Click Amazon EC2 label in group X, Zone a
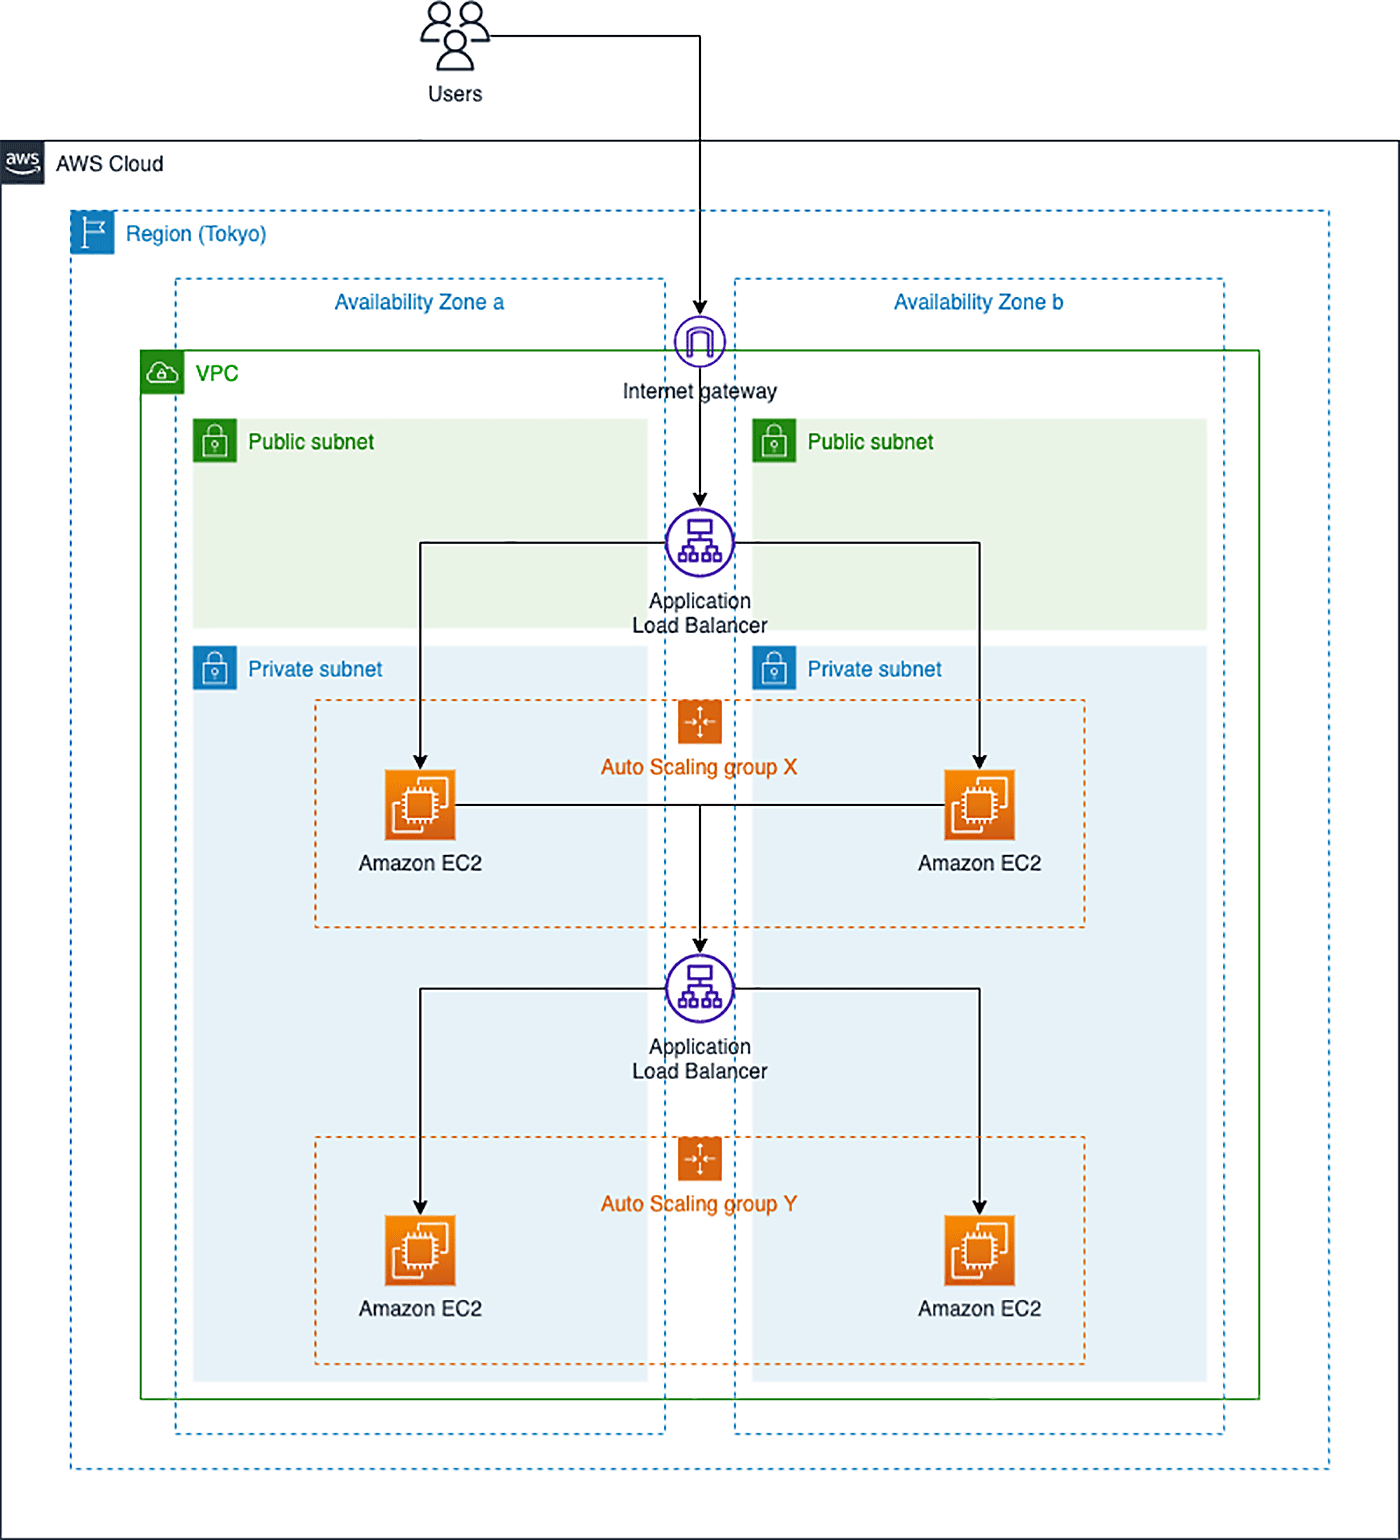Screen dimensions: 1400x1540 [420, 863]
